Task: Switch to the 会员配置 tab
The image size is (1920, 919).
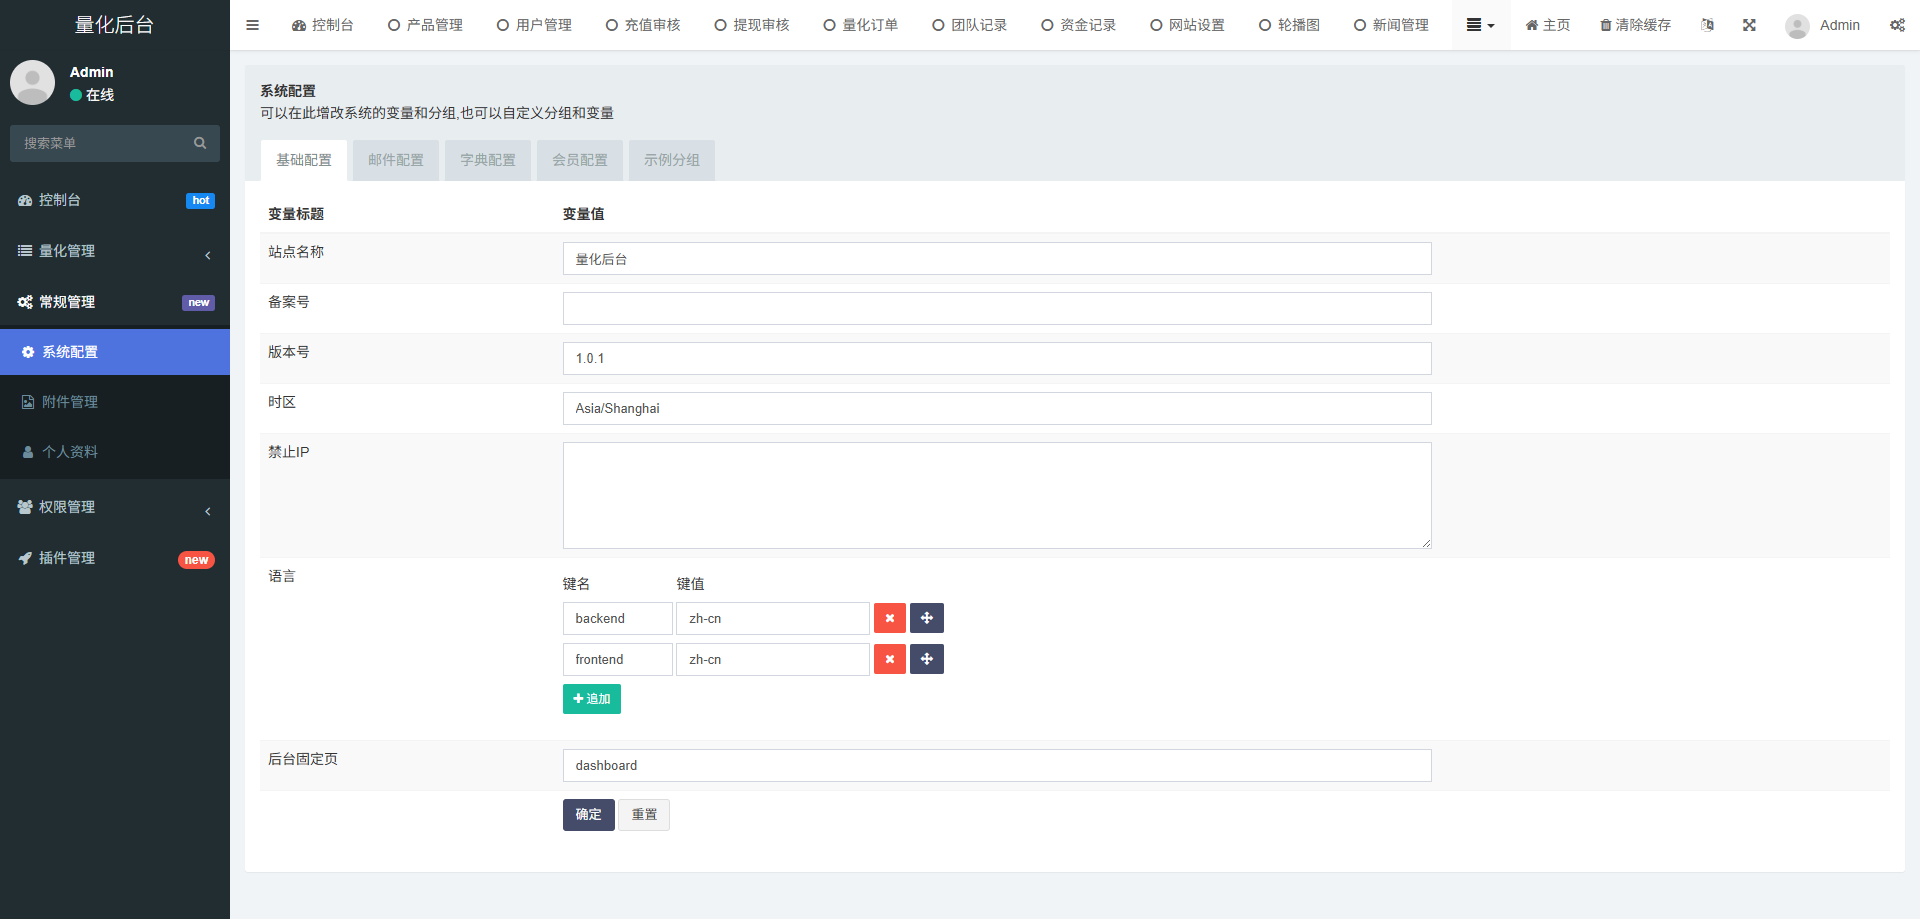Action: pyautogui.click(x=579, y=160)
